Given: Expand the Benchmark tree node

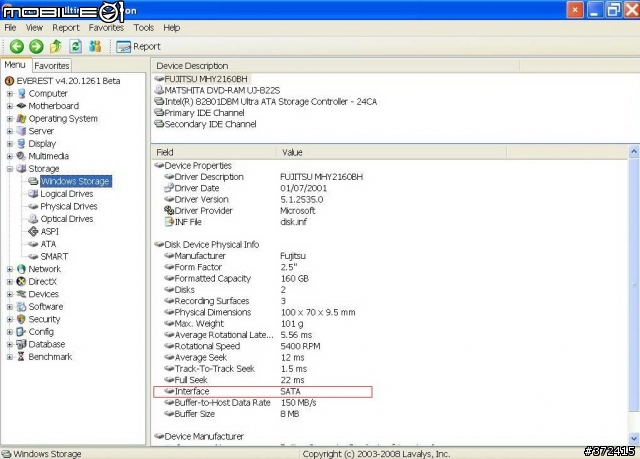Looking at the screenshot, I should click(10, 357).
